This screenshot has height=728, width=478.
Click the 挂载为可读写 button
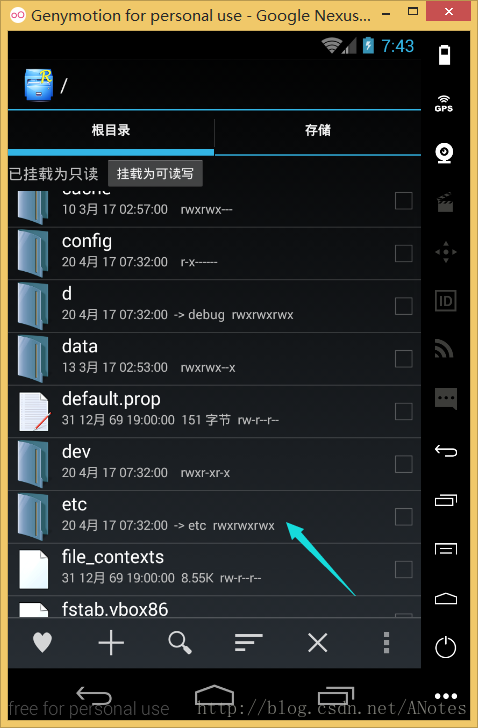tap(155, 174)
